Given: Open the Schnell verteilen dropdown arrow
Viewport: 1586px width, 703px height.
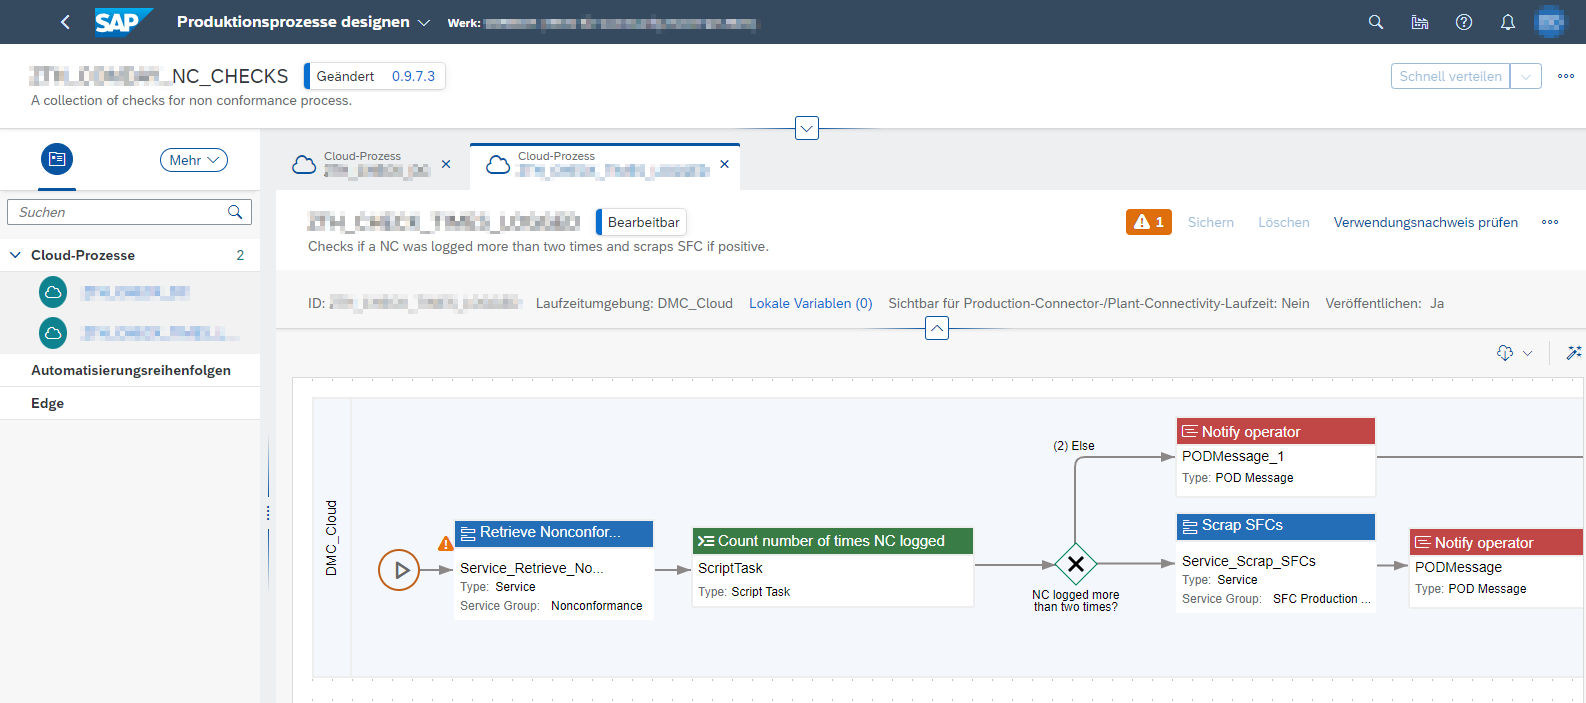Looking at the screenshot, I should pos(1526,76).
